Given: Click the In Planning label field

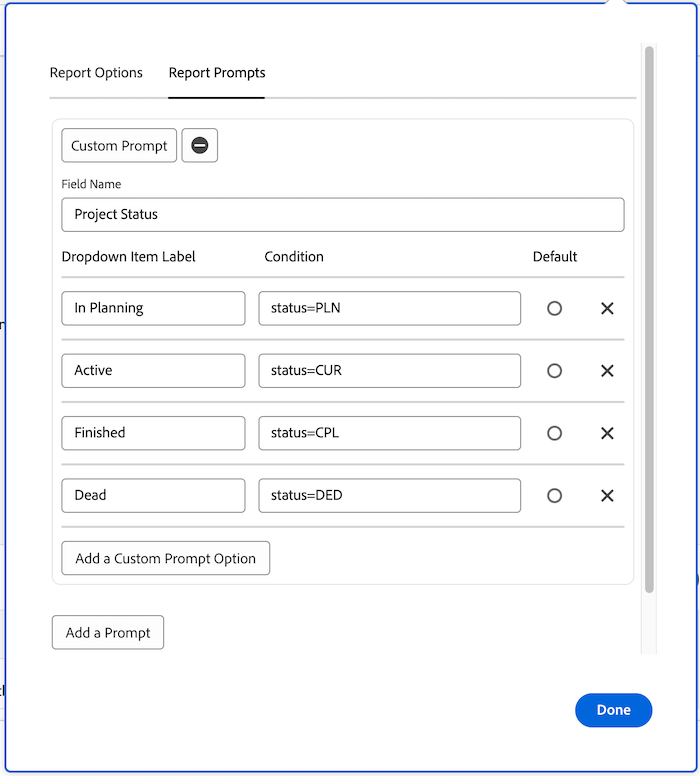Looking at the screenshot, I should [153, 309].
